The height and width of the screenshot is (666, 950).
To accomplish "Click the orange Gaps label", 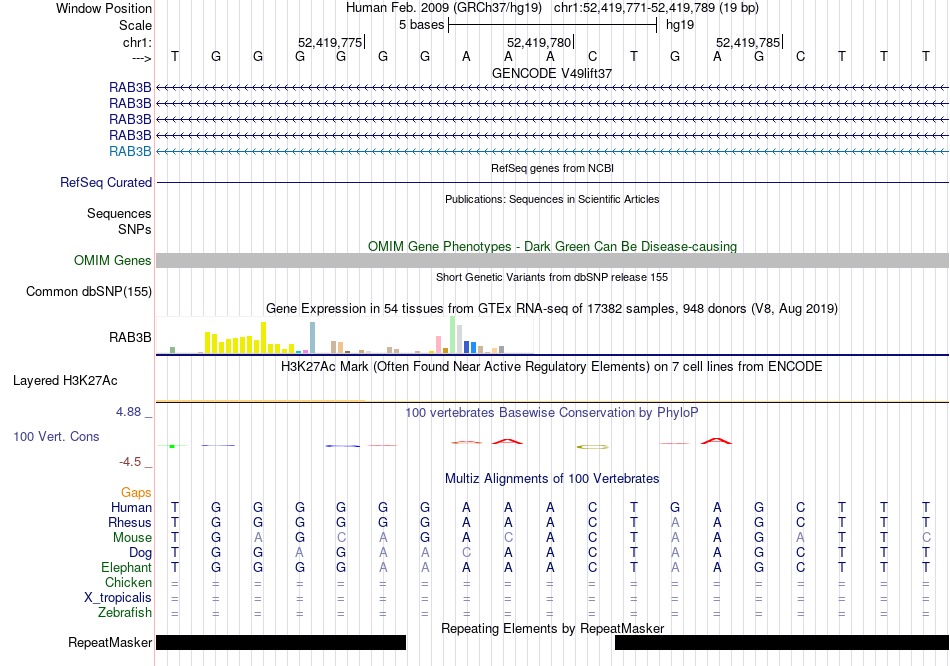I will (x=136, y=493).
